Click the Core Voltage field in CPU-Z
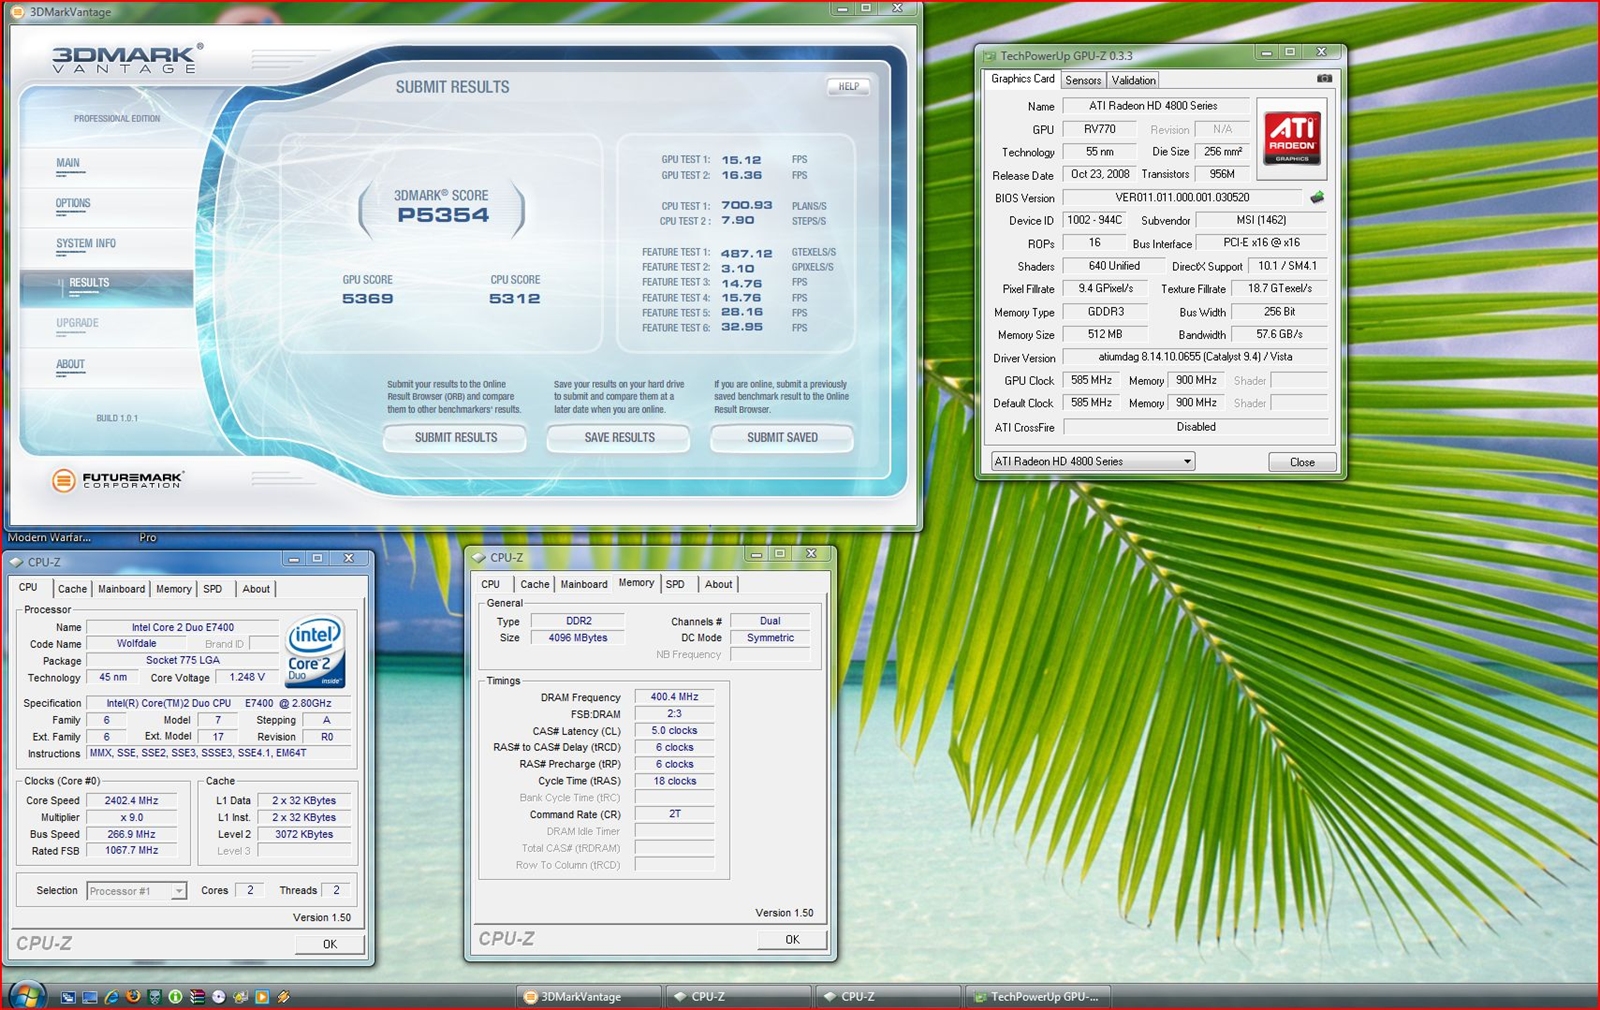This screenshot has height=1010, width=1600. pos(247,677)
